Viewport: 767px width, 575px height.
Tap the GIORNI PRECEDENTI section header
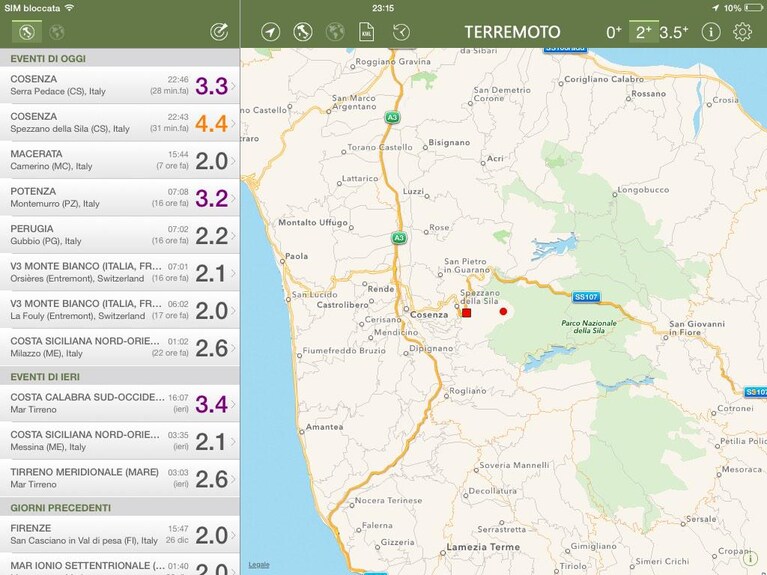click(120, 507)
